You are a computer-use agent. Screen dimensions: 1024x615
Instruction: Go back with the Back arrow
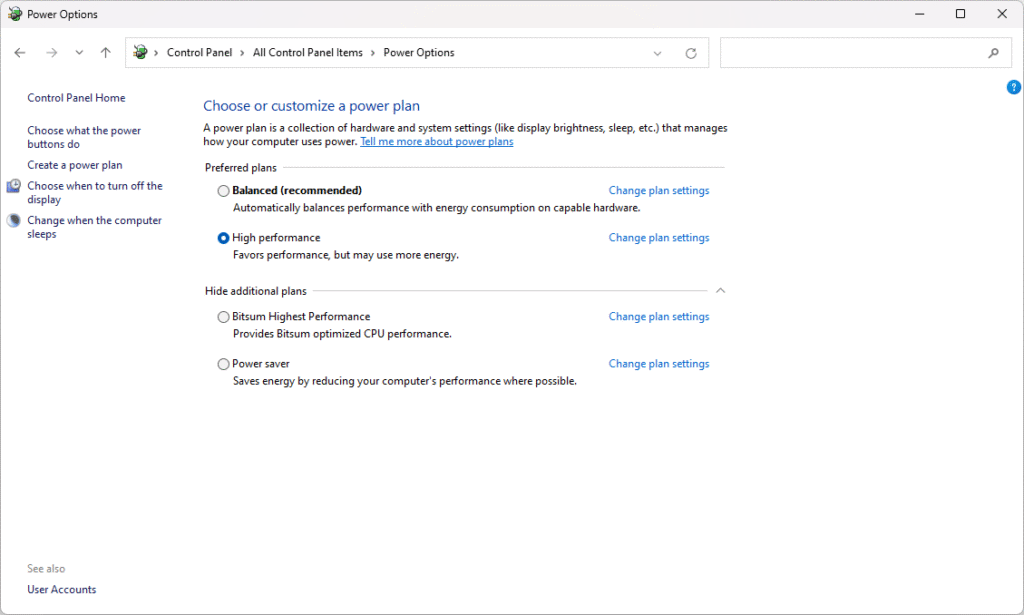[x=20, y=53]
